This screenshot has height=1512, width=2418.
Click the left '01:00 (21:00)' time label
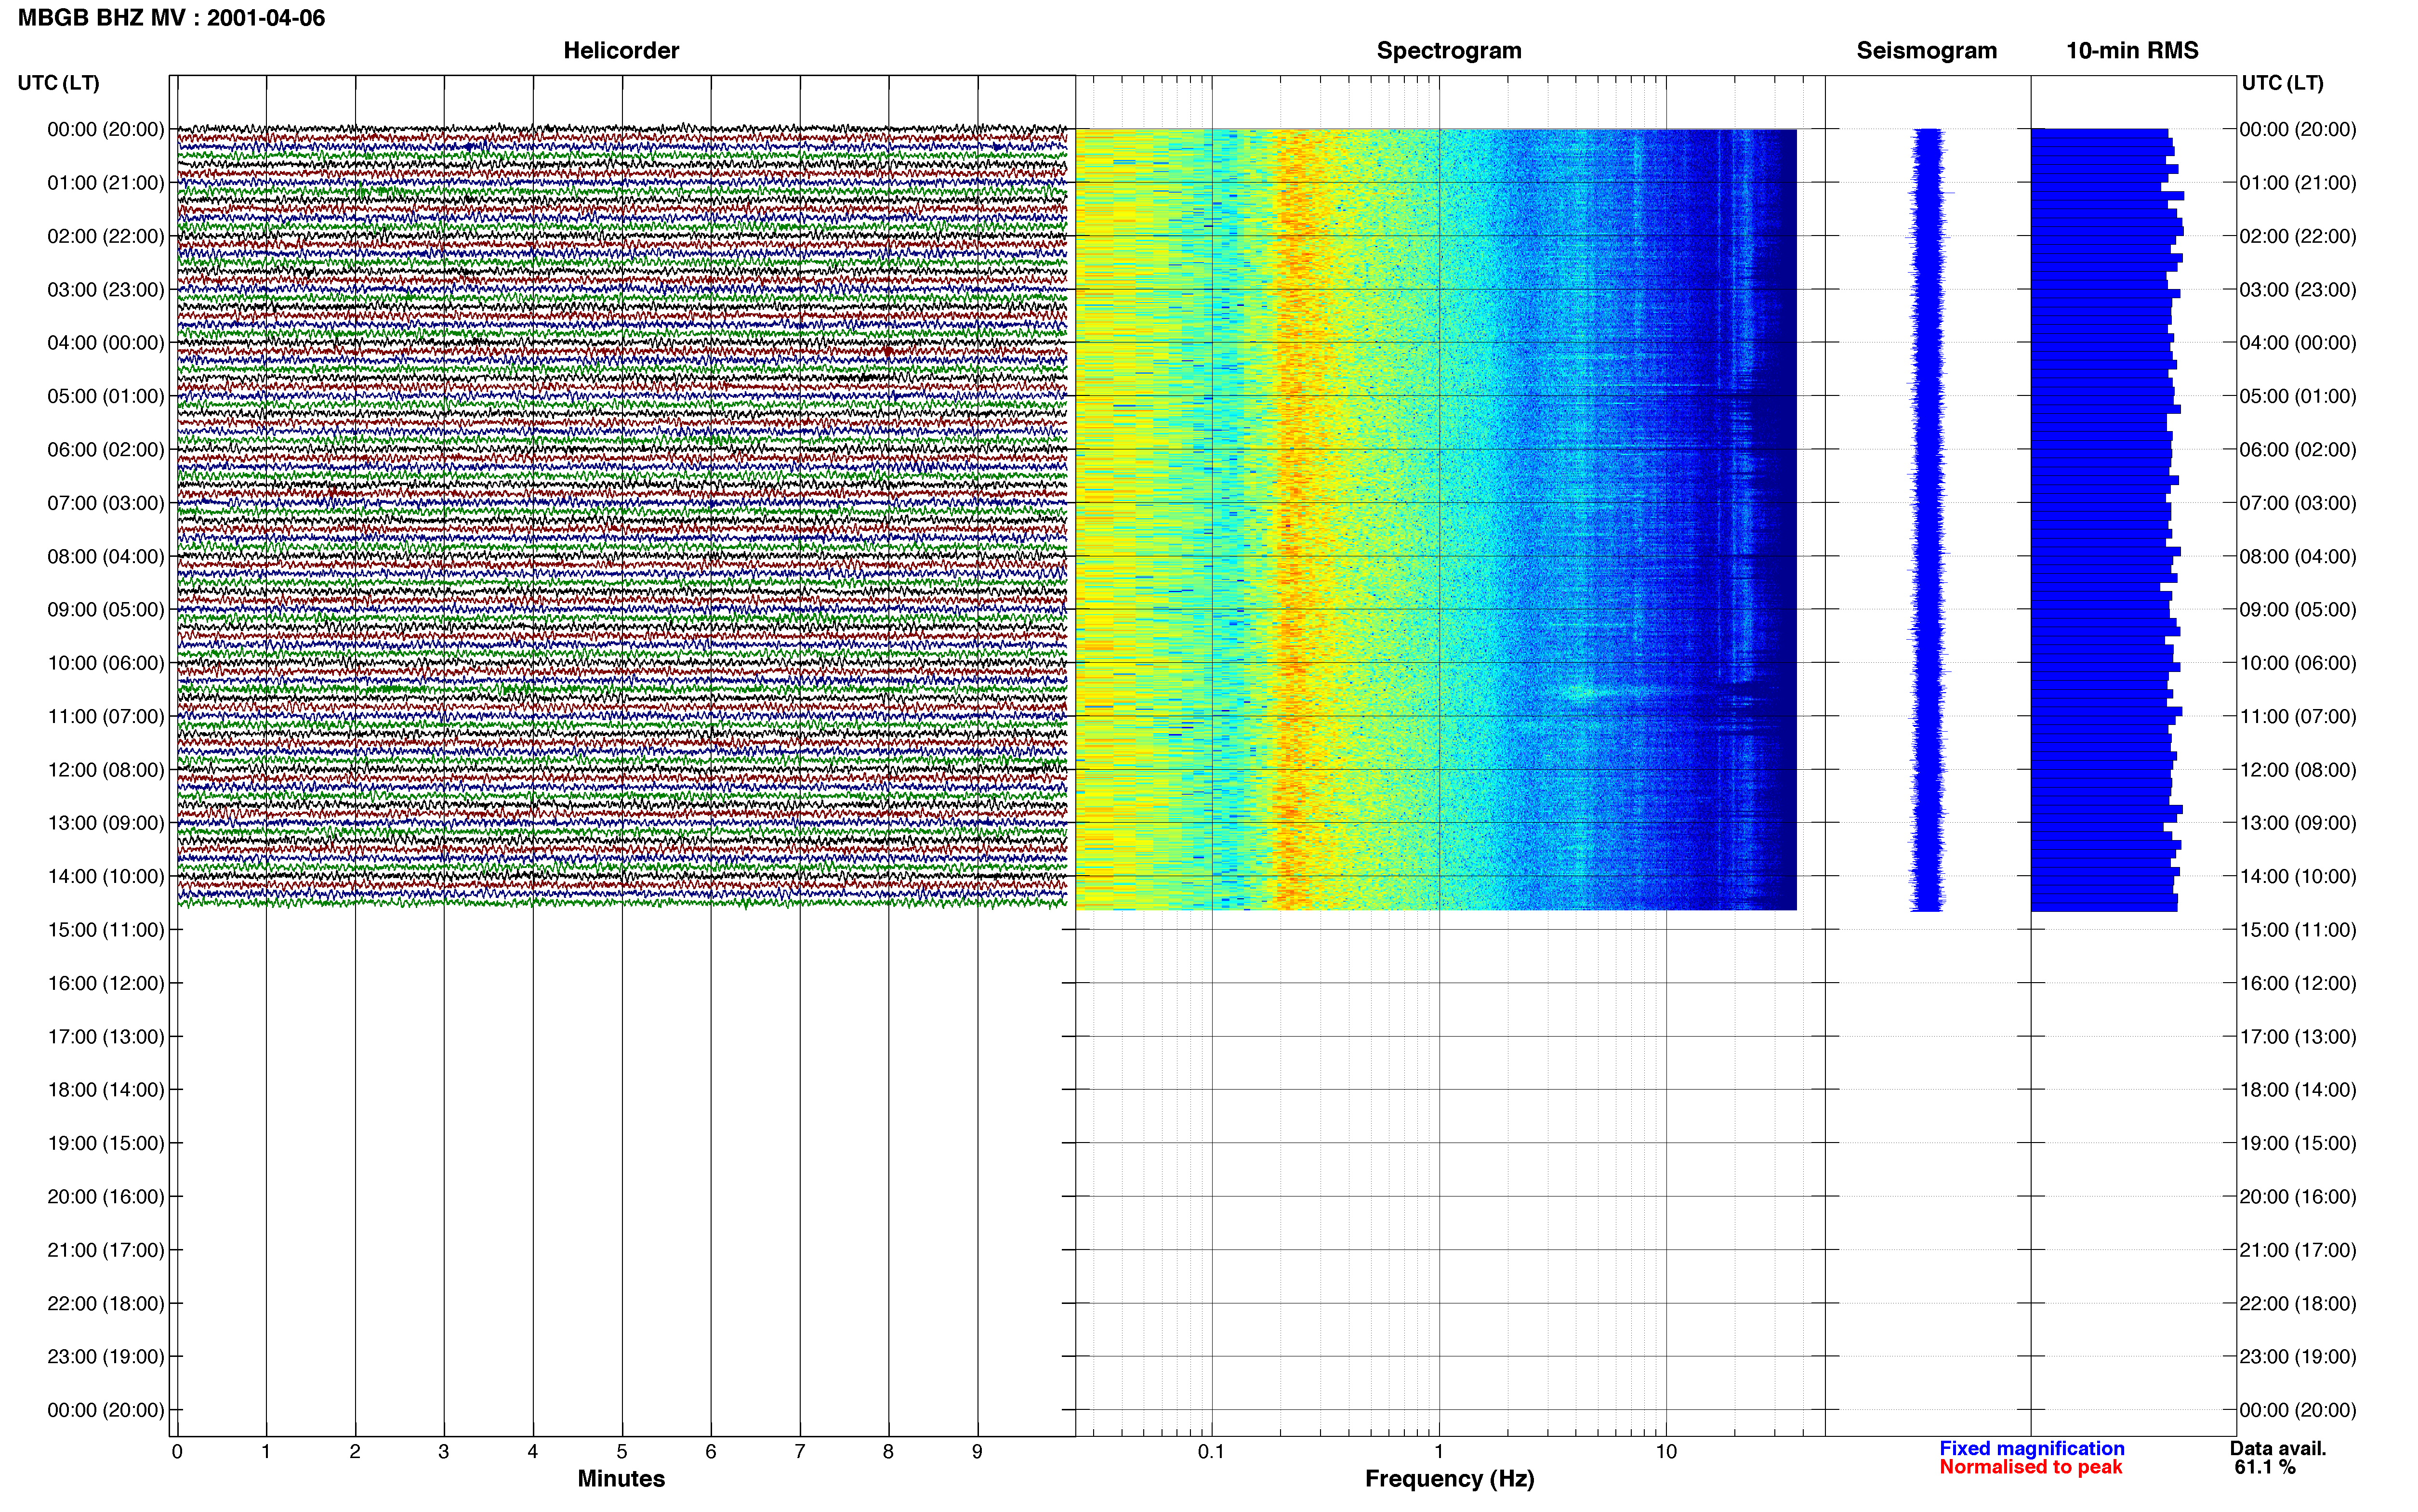click(106, 183)
